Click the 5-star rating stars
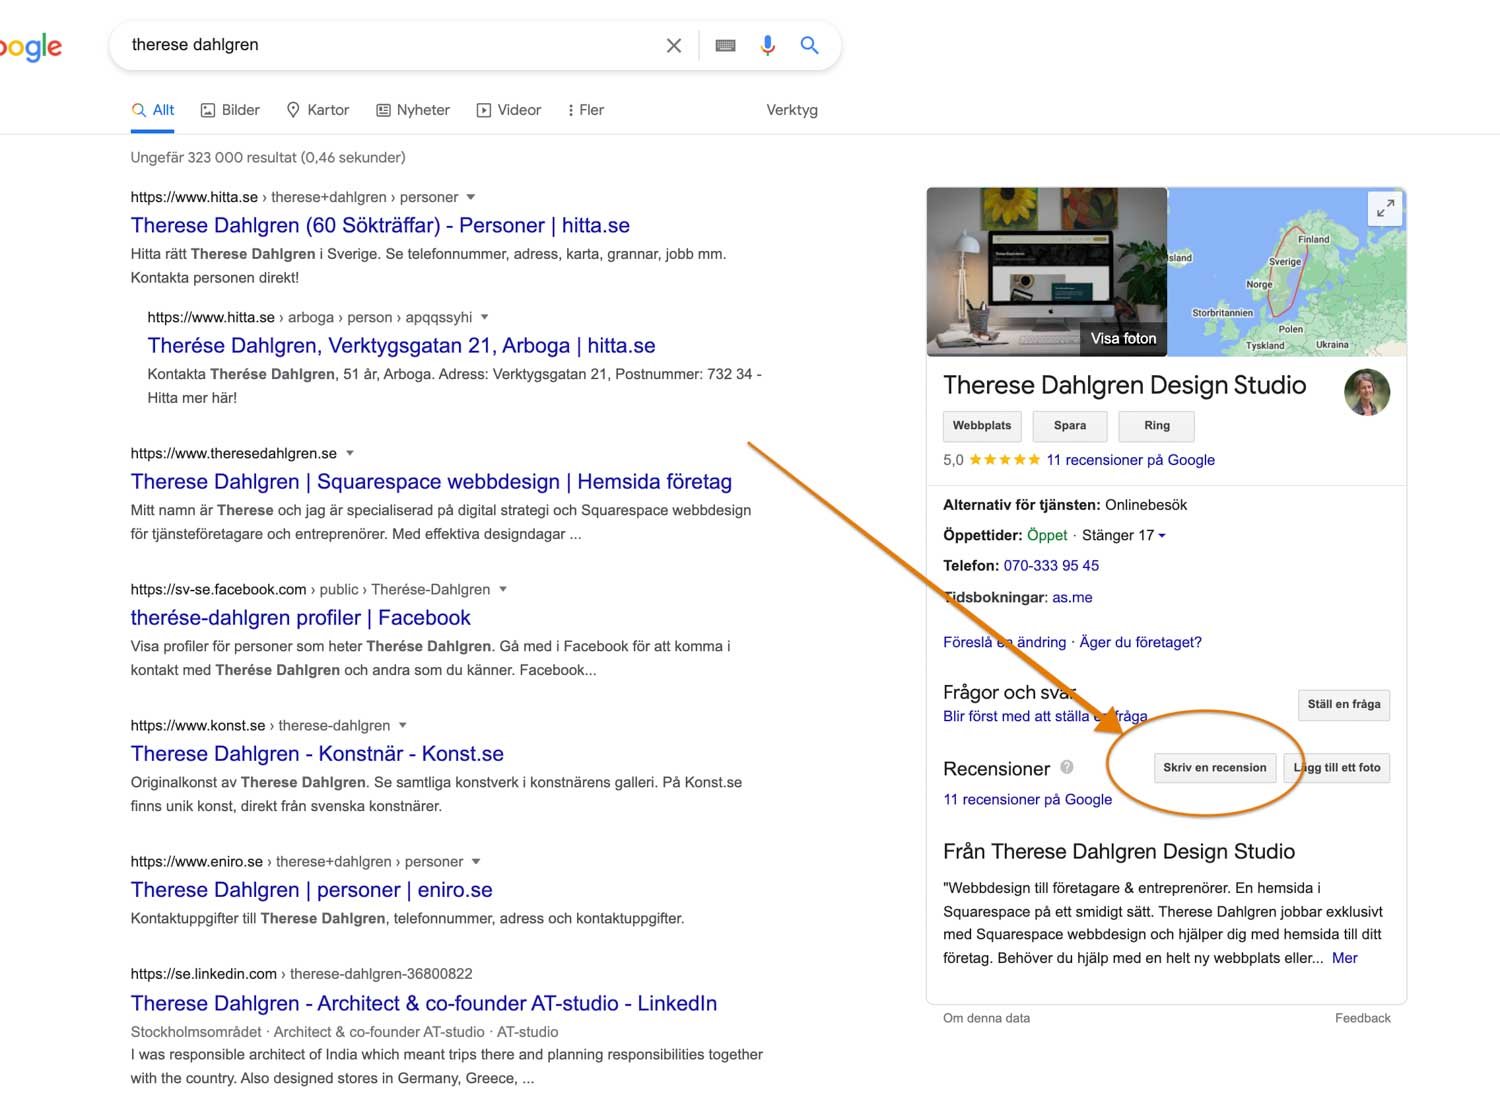Screen dimensions: 1500x1107 point(1005,460)
